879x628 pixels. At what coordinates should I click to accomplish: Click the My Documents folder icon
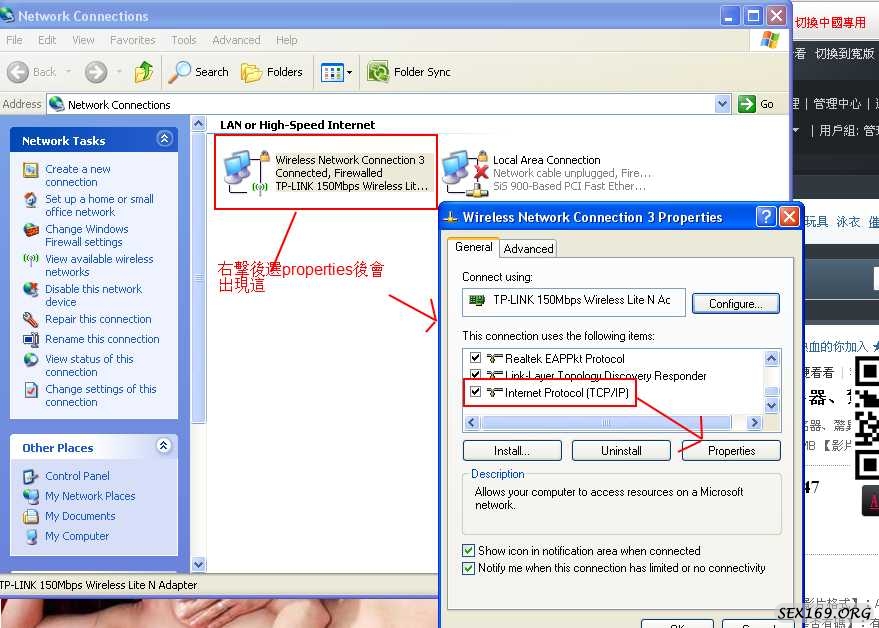tap(30, 516)
